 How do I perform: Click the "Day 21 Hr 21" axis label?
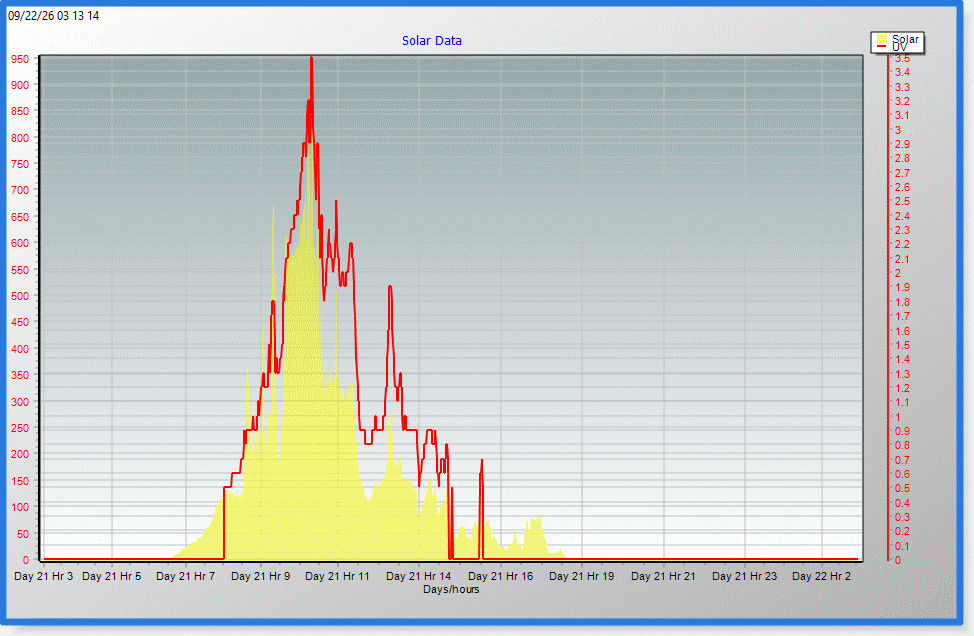pyautogui.click(x=663, y=576)
